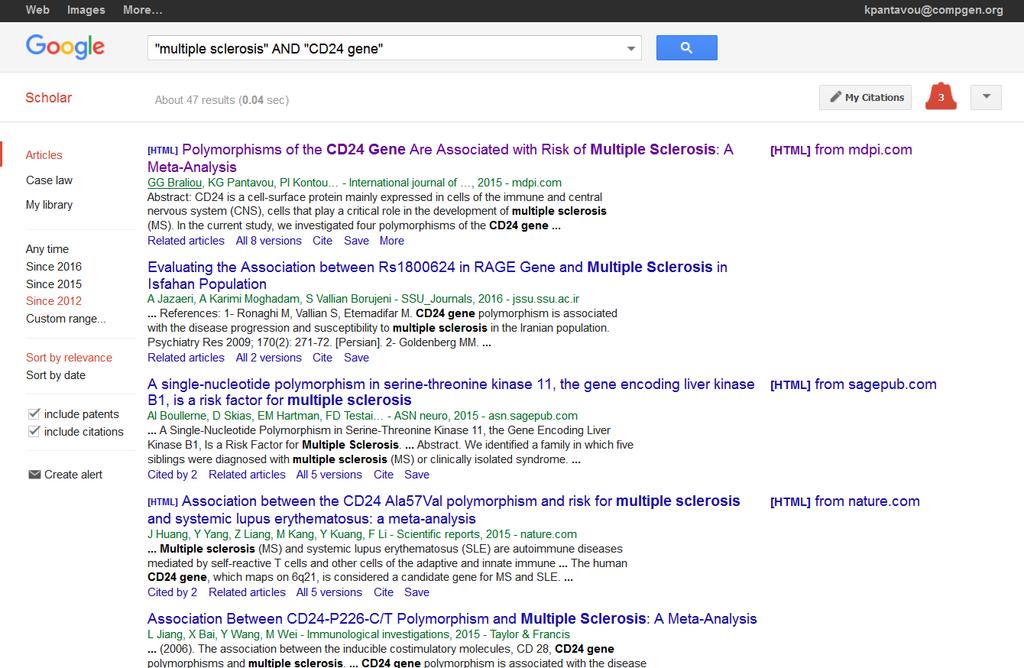Open CD24 Ala57Val polymorphism article title
The height and width of the screenshot is (668, 1024).
click(x=443, y=510)
